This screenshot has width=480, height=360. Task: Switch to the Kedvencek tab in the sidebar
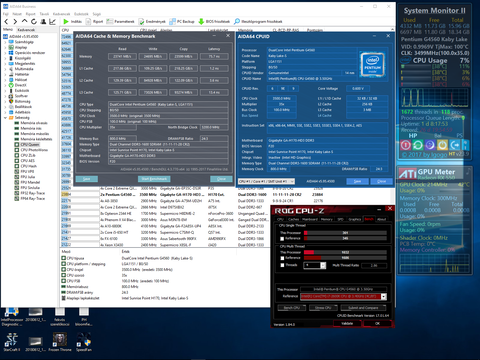coord(26,30)
